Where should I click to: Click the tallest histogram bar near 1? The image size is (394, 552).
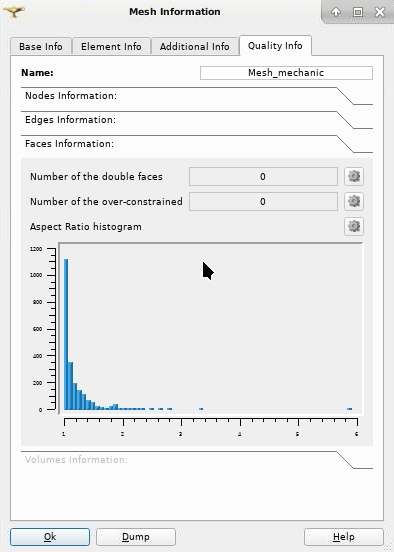click(x=66, y=334)
